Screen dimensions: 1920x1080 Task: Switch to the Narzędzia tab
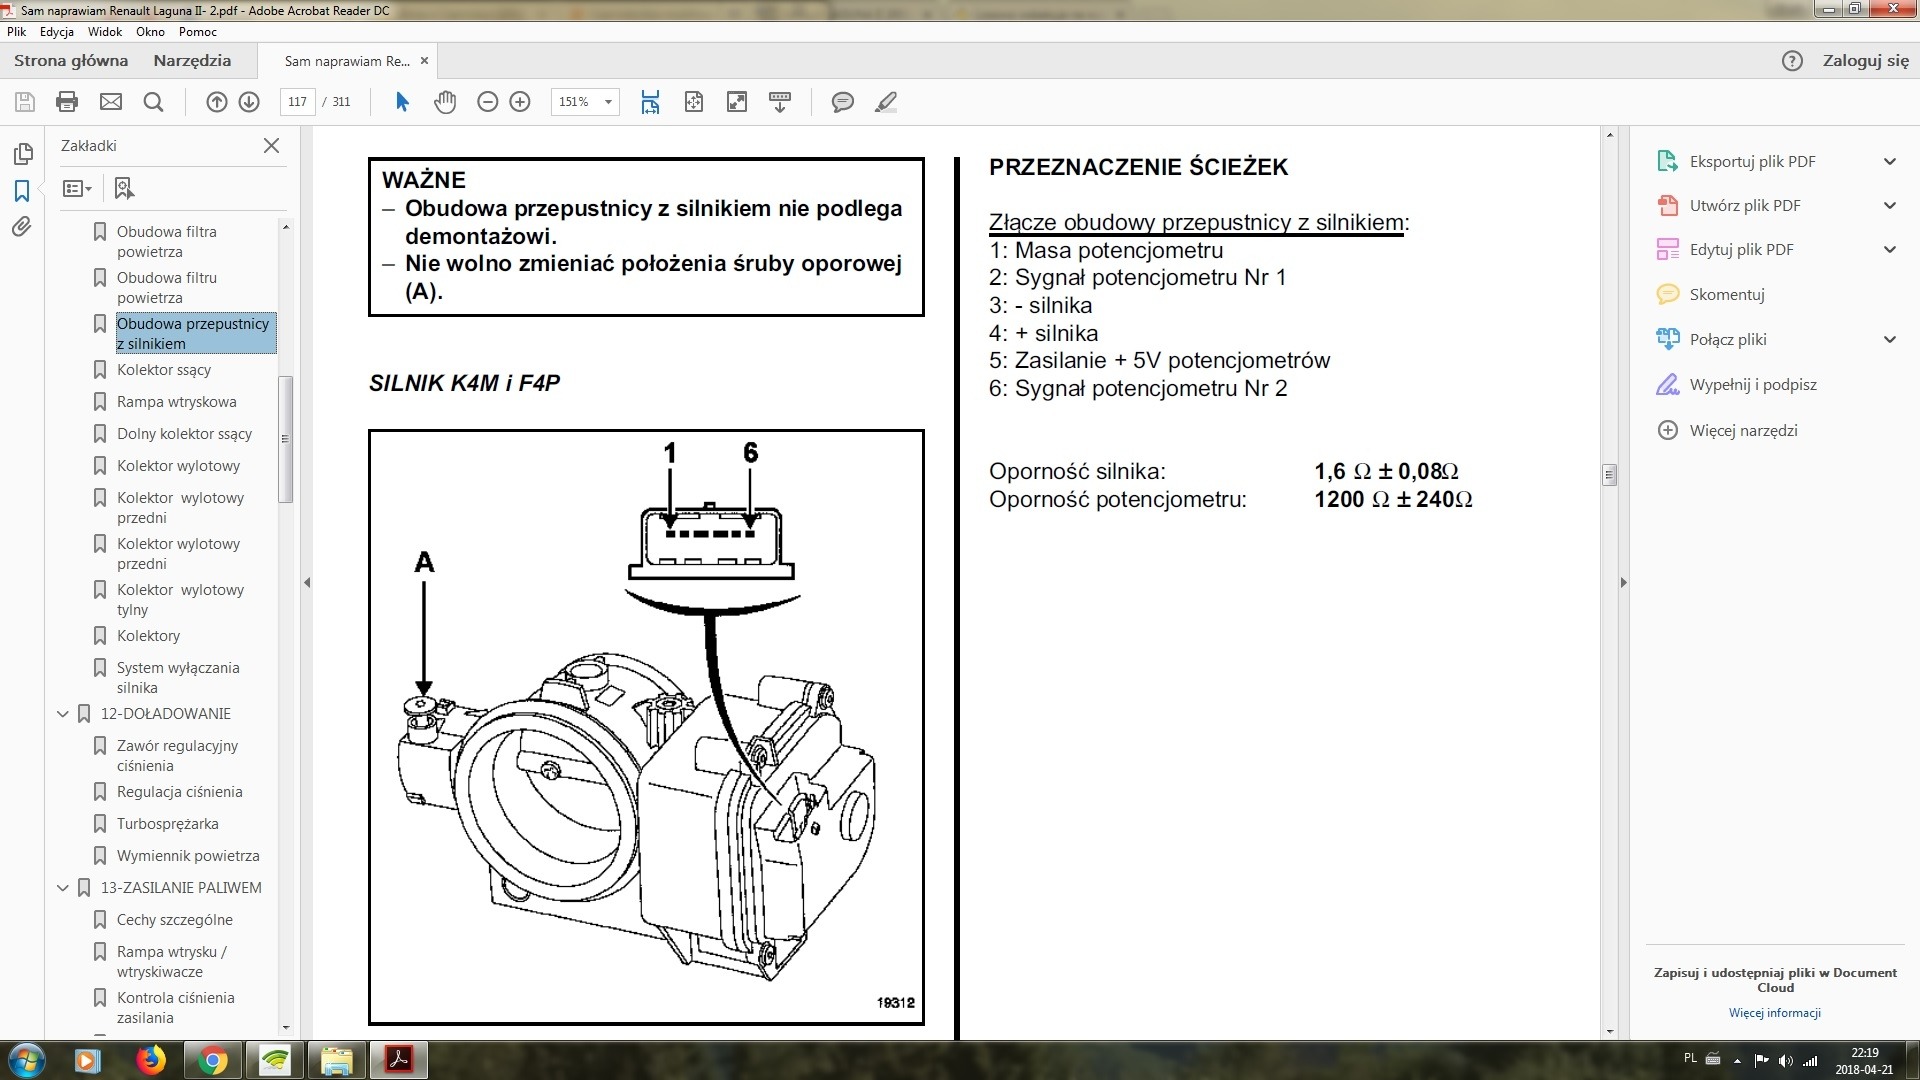[x=192, y=60]
